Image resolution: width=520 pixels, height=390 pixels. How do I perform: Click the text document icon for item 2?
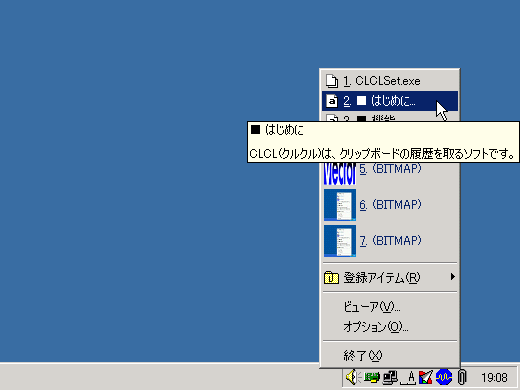pyautogui.click(x=332, y=101)
